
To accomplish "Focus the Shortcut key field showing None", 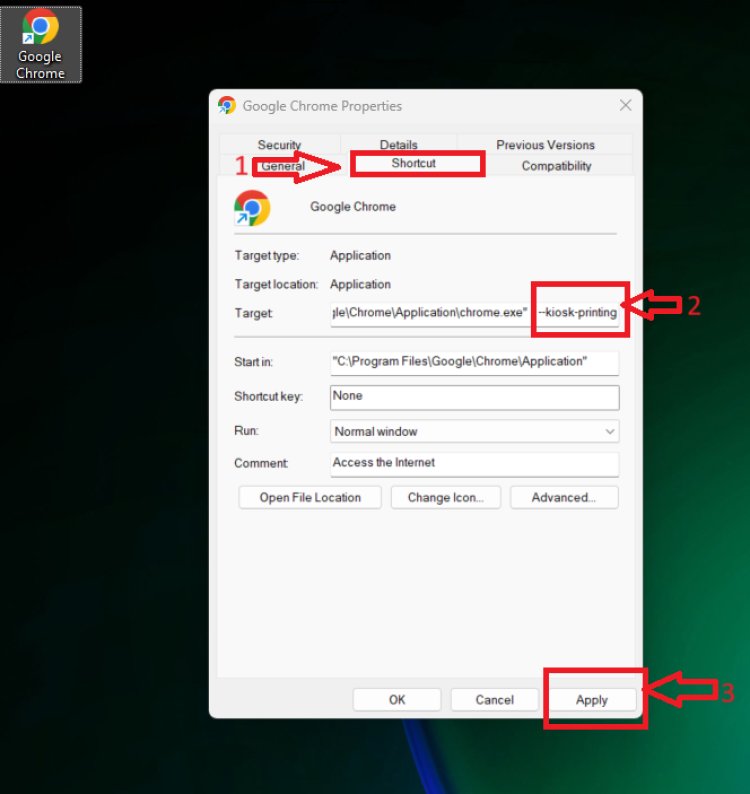I will 475,397.
